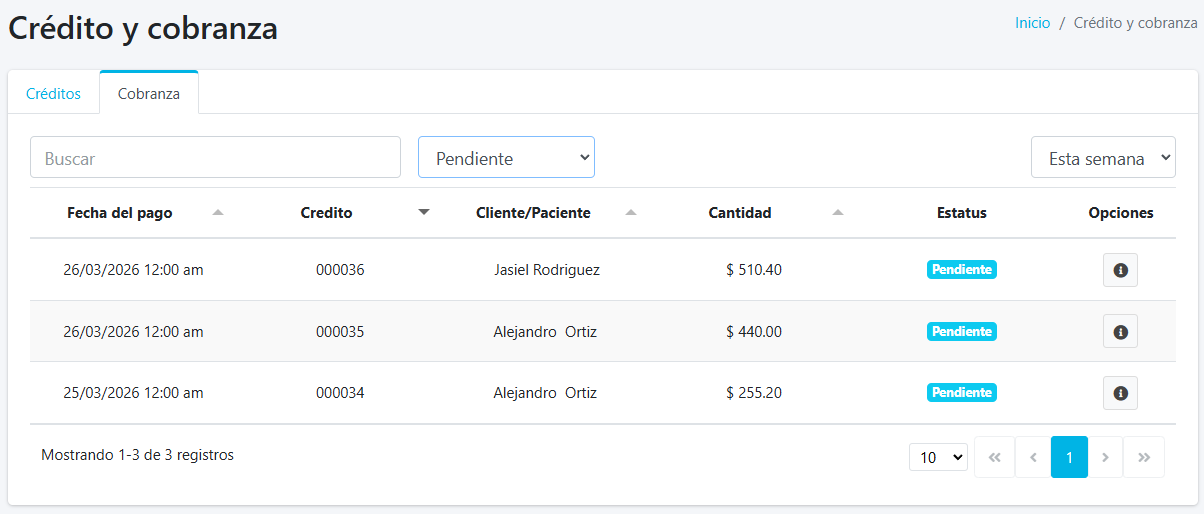Sort by Fecha del pago column arrow
The width and height of the screenshot is (1204, 514).
pos(218,212)
